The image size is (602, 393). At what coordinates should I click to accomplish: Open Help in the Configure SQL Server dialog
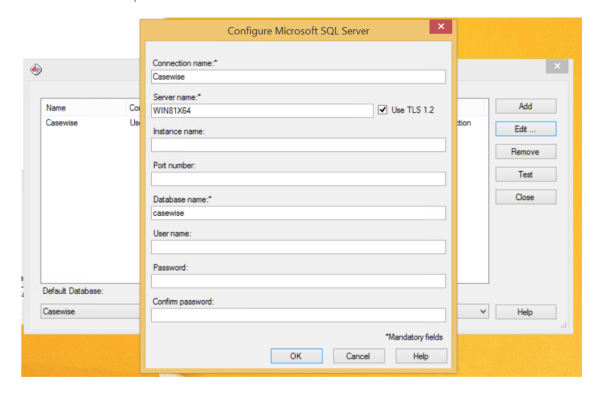(421, 356)
